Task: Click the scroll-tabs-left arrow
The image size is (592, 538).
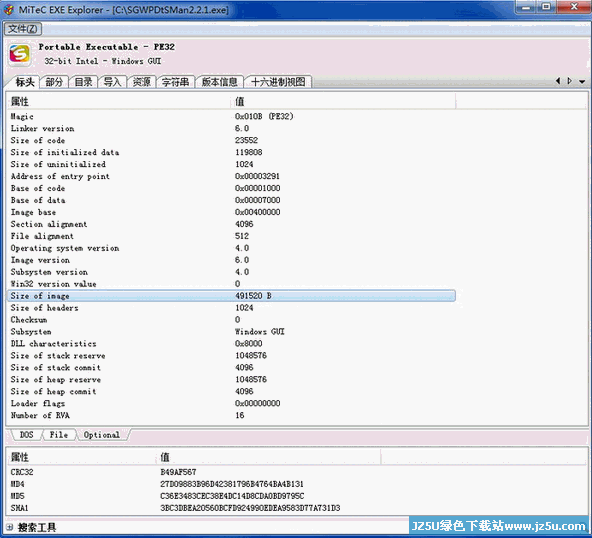Action: point(558,81)
